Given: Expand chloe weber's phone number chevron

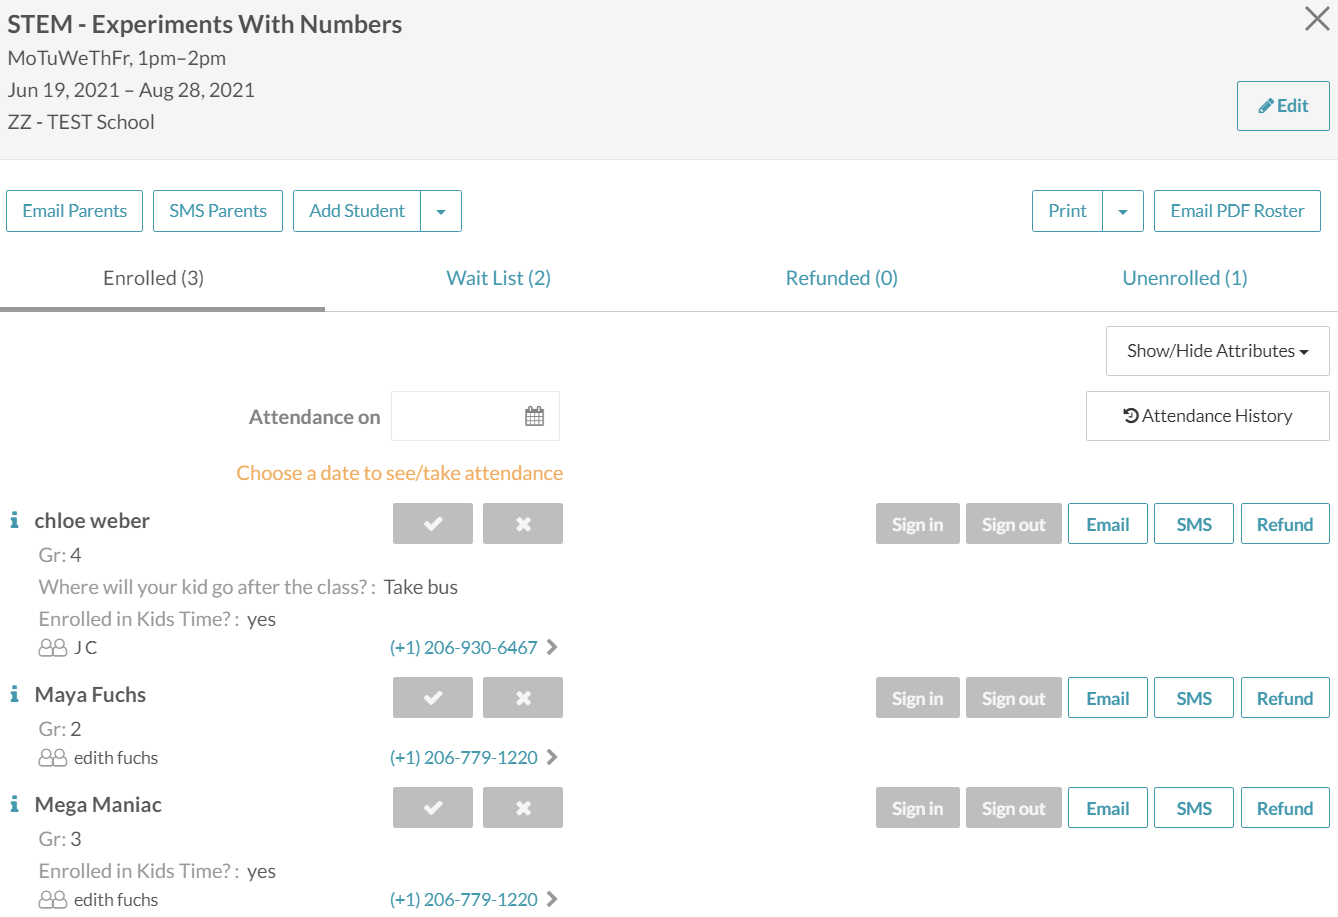Looking at the screenshot, I should point(552,648).
